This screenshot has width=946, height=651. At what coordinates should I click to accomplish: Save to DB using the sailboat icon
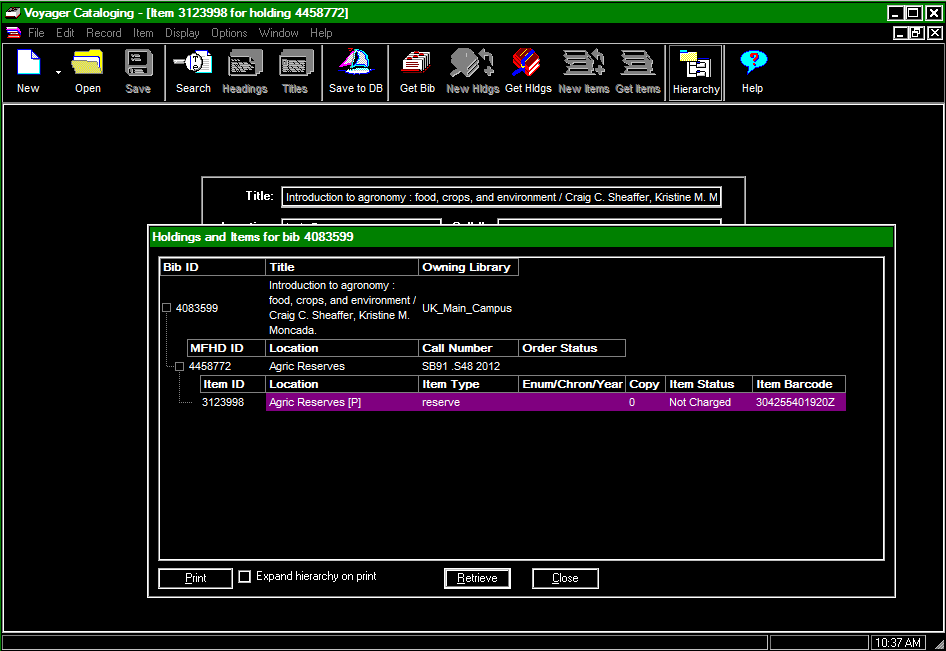355,65
